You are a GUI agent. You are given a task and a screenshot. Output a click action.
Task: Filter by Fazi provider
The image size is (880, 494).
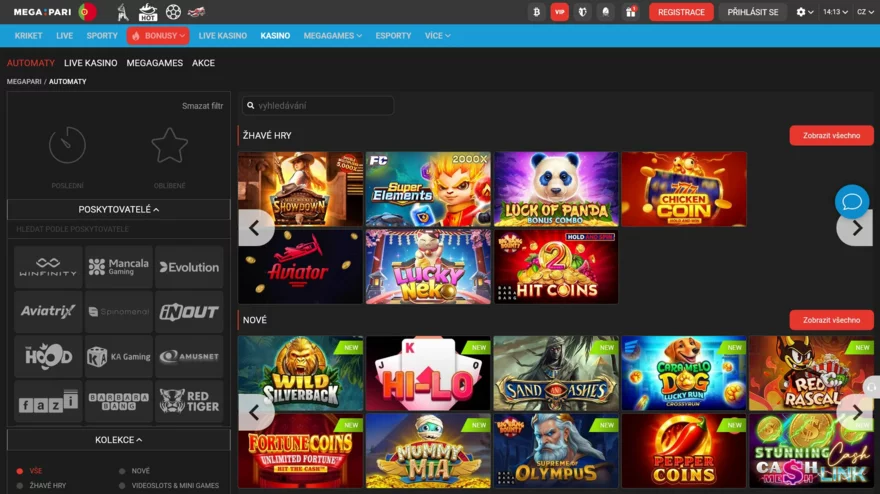tap(48, 401)
